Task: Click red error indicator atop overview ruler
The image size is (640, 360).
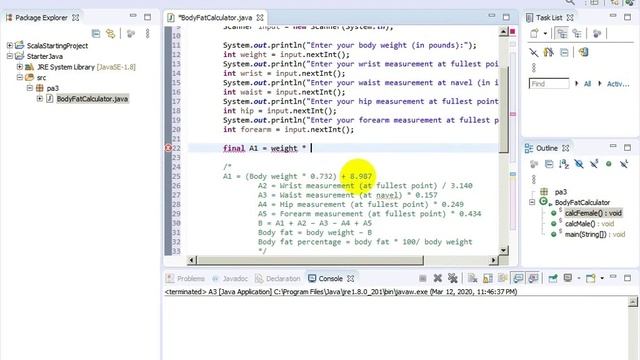Action: pos(513,31)
